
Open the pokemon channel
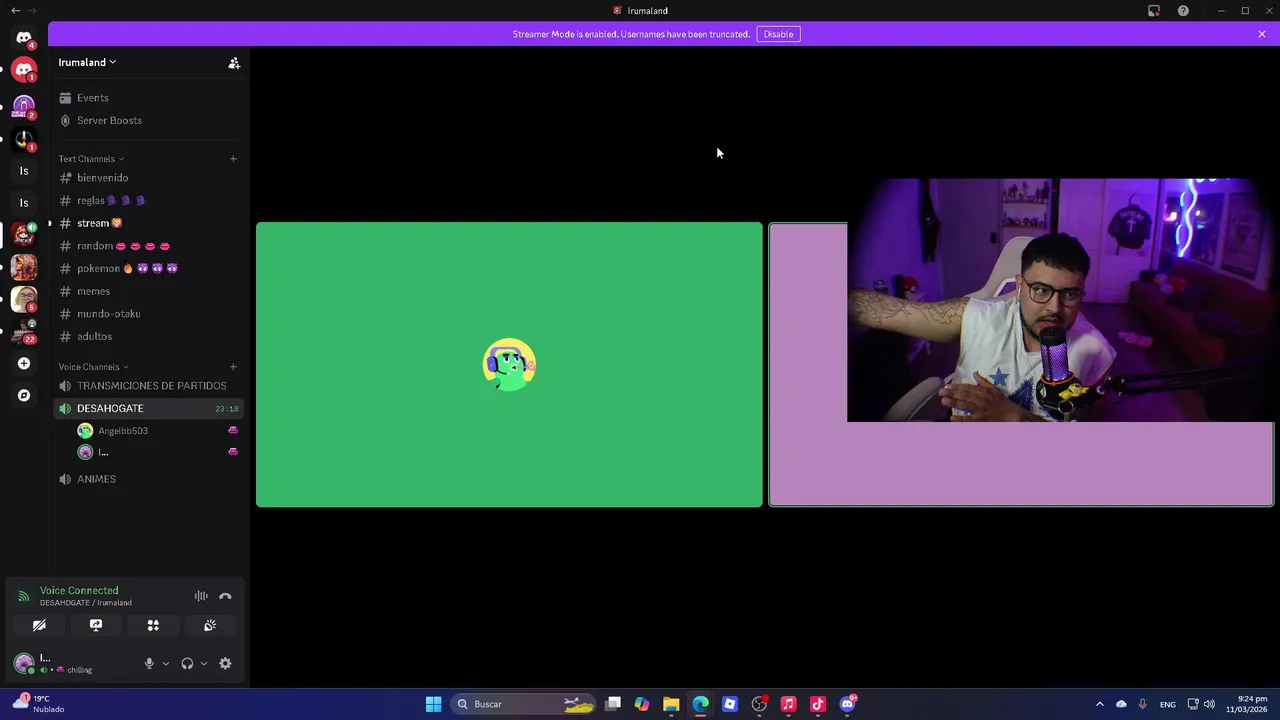click(x=147, y=268)
